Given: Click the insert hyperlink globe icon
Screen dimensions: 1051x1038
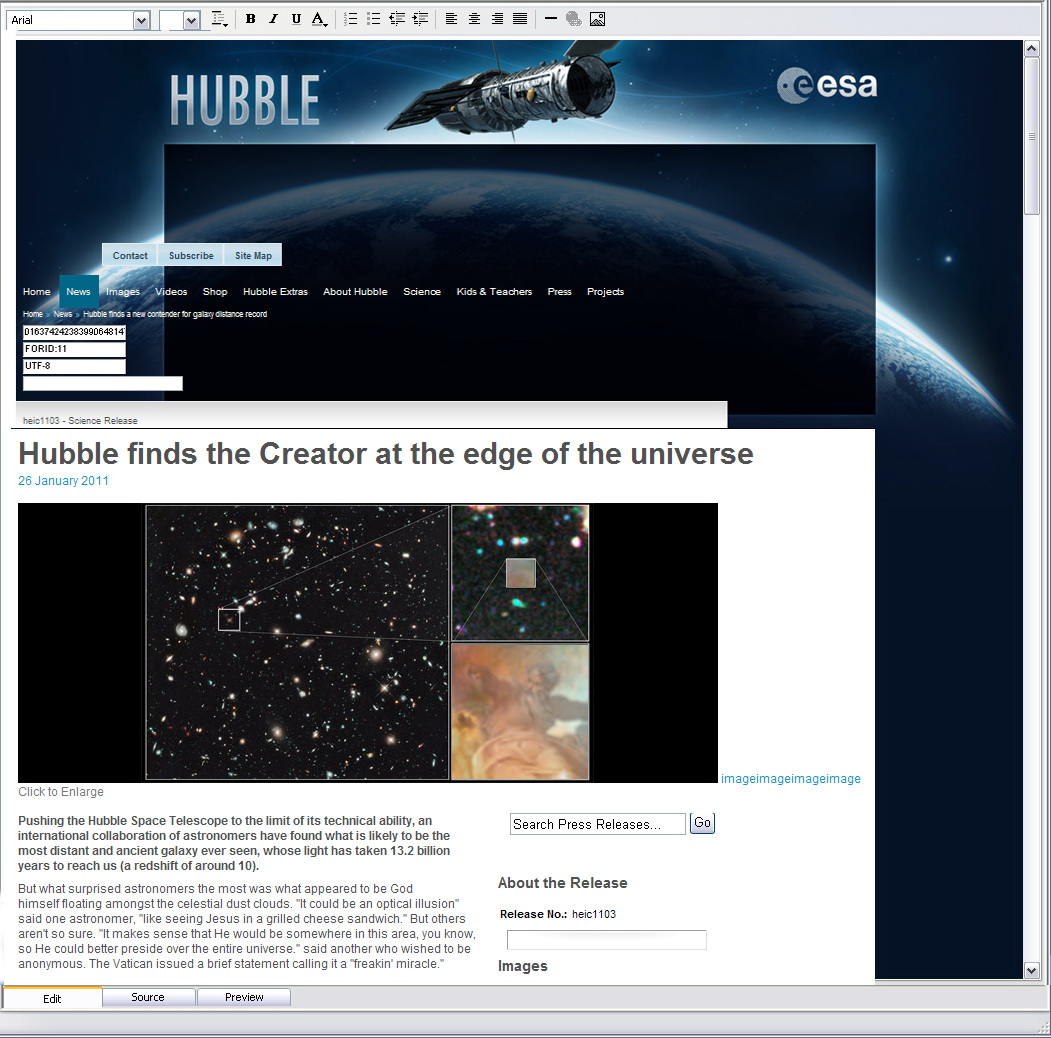Looking at the screenshot, I should pos(574,19).
